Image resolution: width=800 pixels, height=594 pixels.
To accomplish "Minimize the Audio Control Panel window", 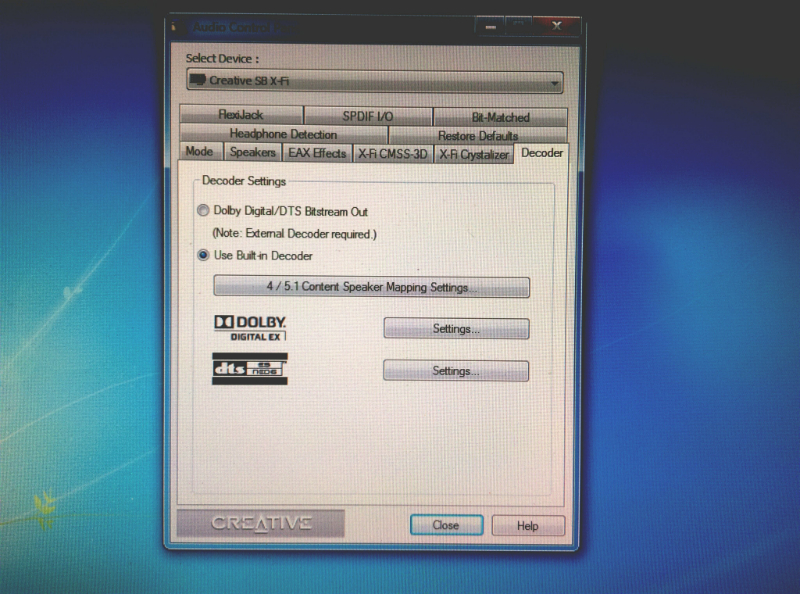I will tap(490, 27).
